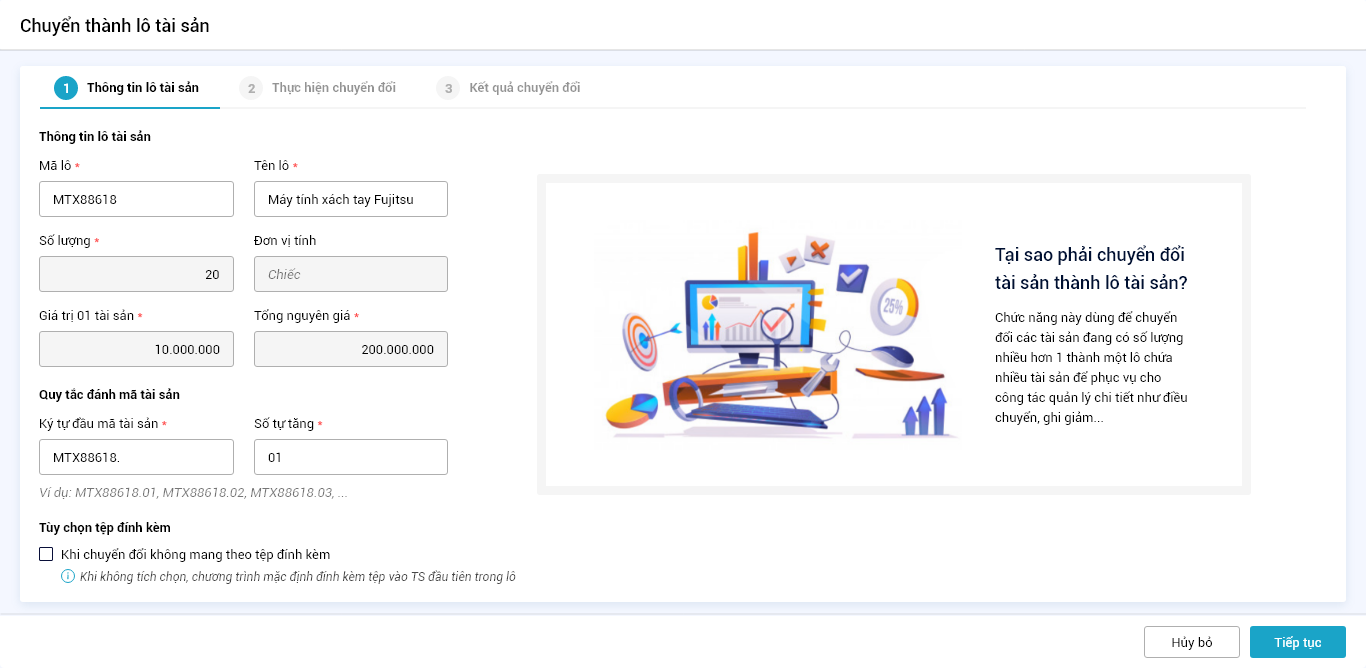Enable 'Khi chuyển đổi không mang theo tệp đính kèm' checkbox

coord(46,554)
